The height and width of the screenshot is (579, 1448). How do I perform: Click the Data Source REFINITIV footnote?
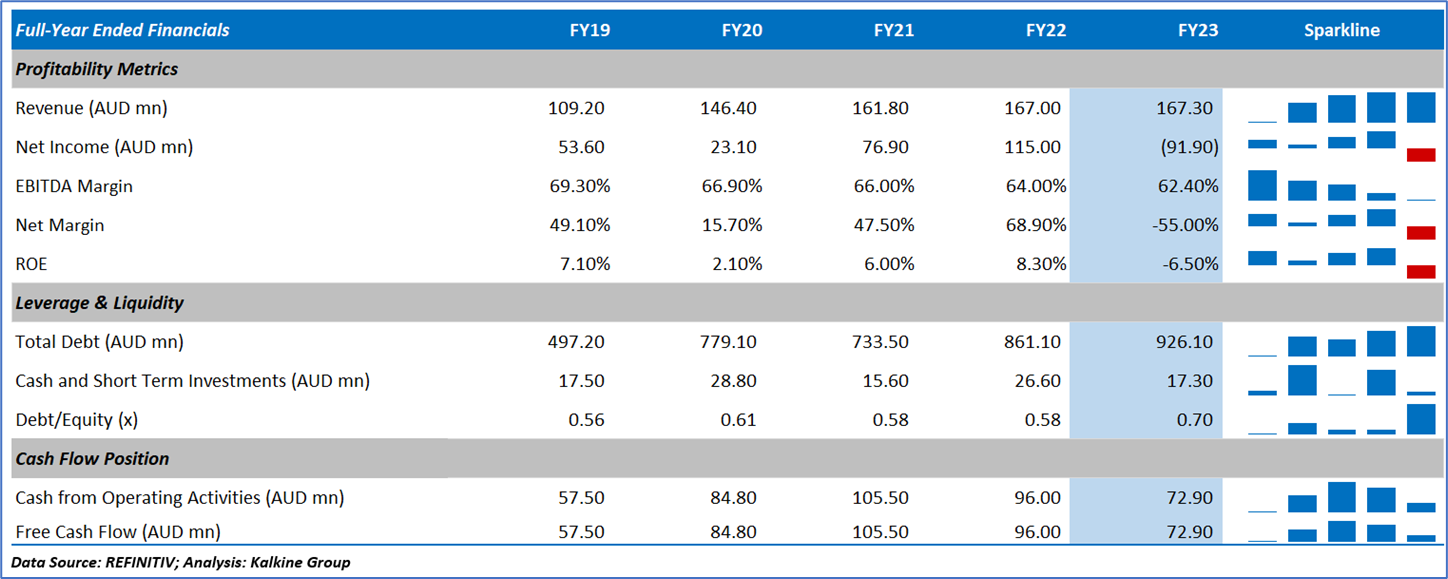point(180,562)
